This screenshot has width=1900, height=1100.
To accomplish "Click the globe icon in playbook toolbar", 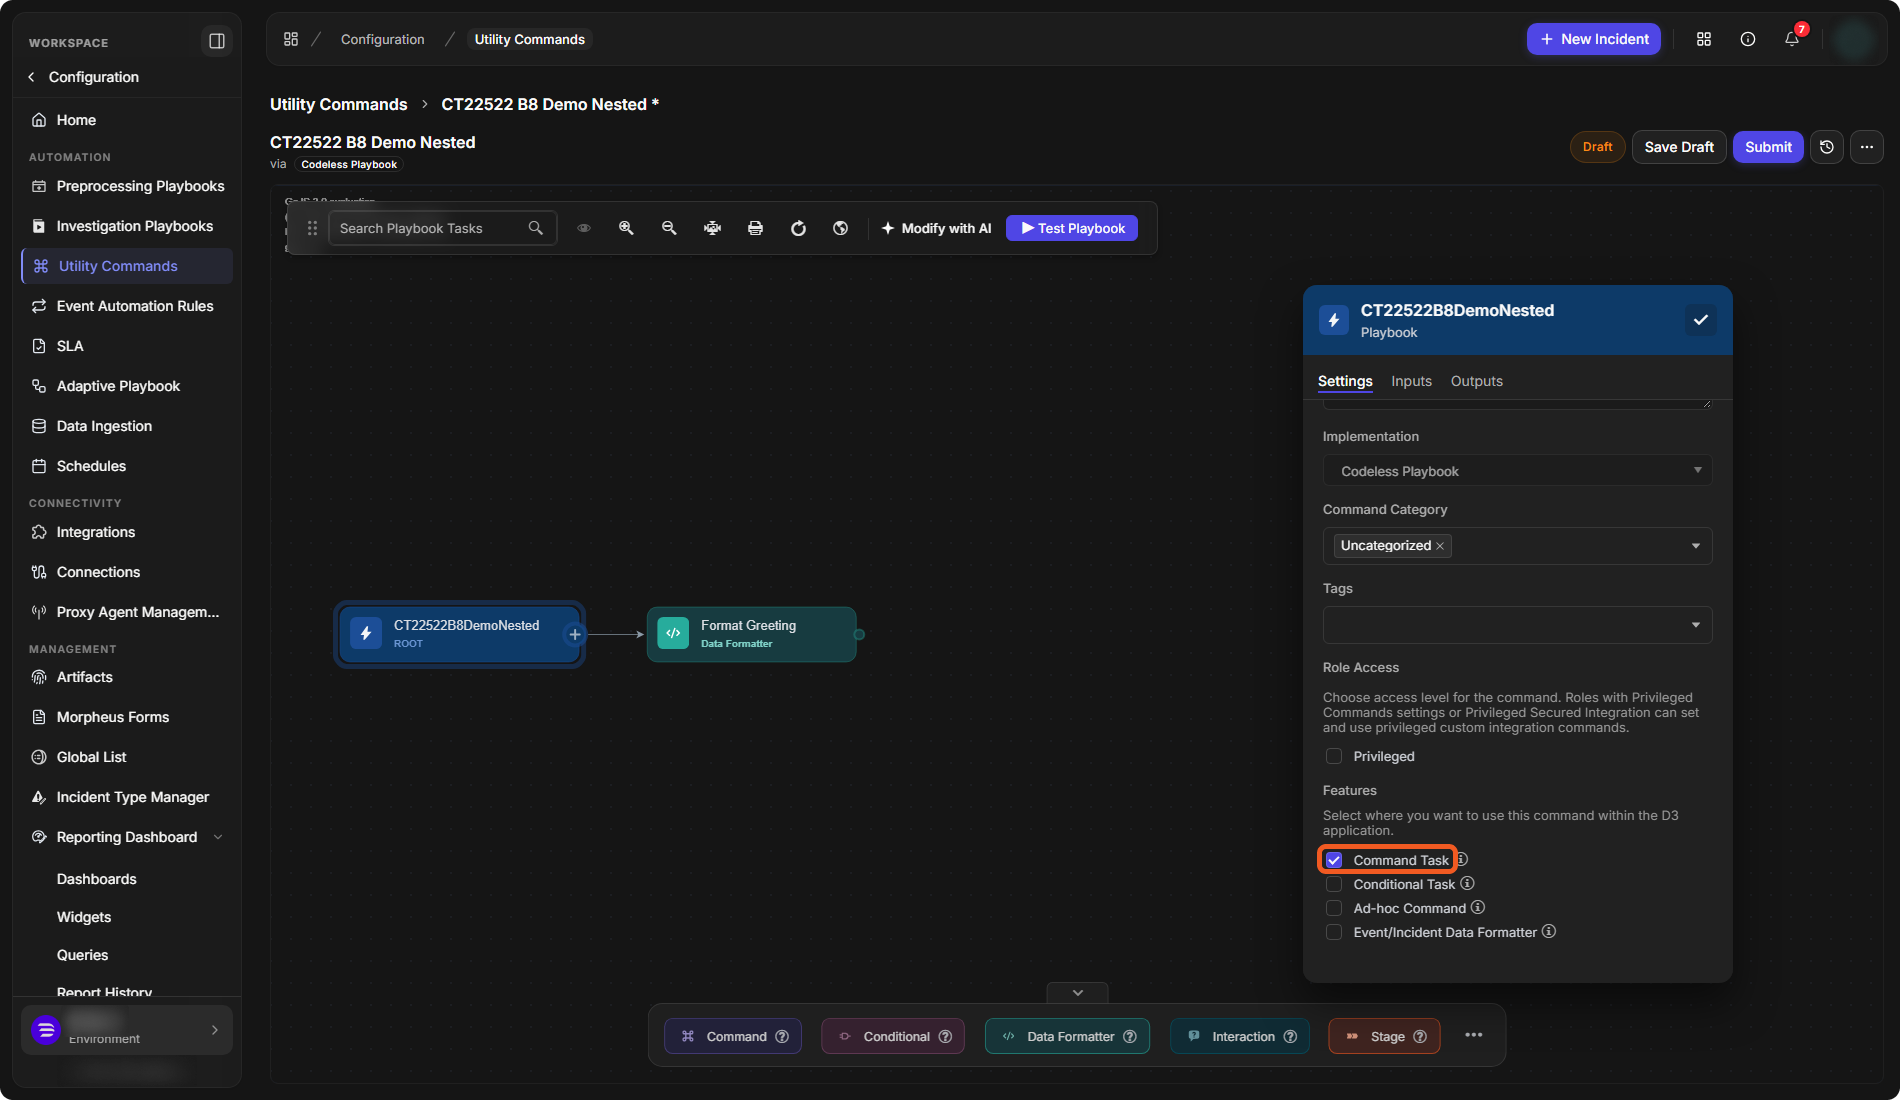I will click(841, 228).
